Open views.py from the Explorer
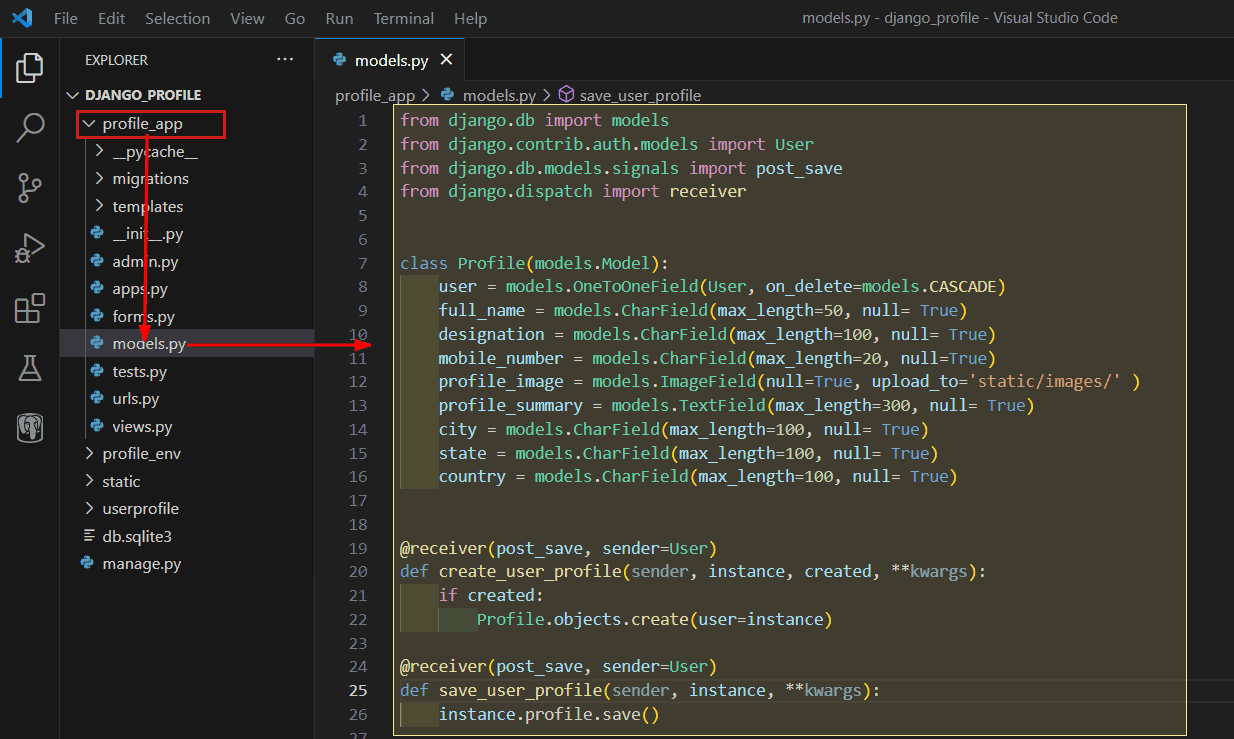This screenshot has height=739, width=1234. [140, 426]
